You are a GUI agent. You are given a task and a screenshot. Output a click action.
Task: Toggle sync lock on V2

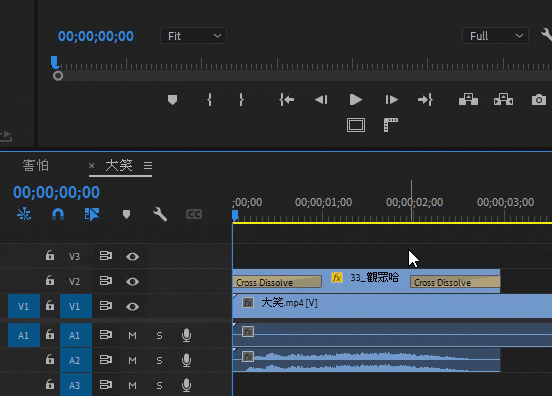pyautogui.click(x=106, y=281)
